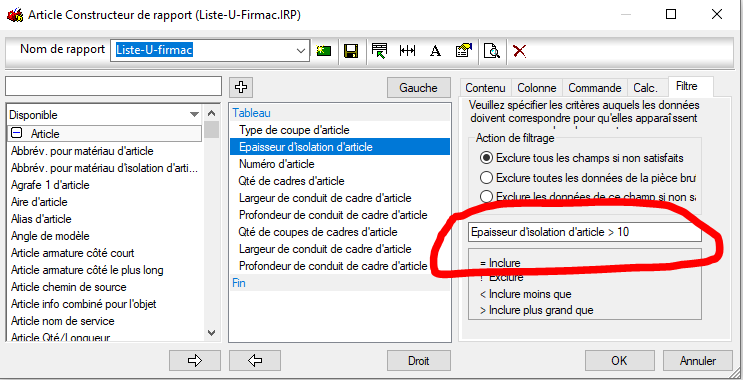The height and width of the screenshot is (380, 743).
Task: Preview report with magnifier page icon
Action: [492, 51]
